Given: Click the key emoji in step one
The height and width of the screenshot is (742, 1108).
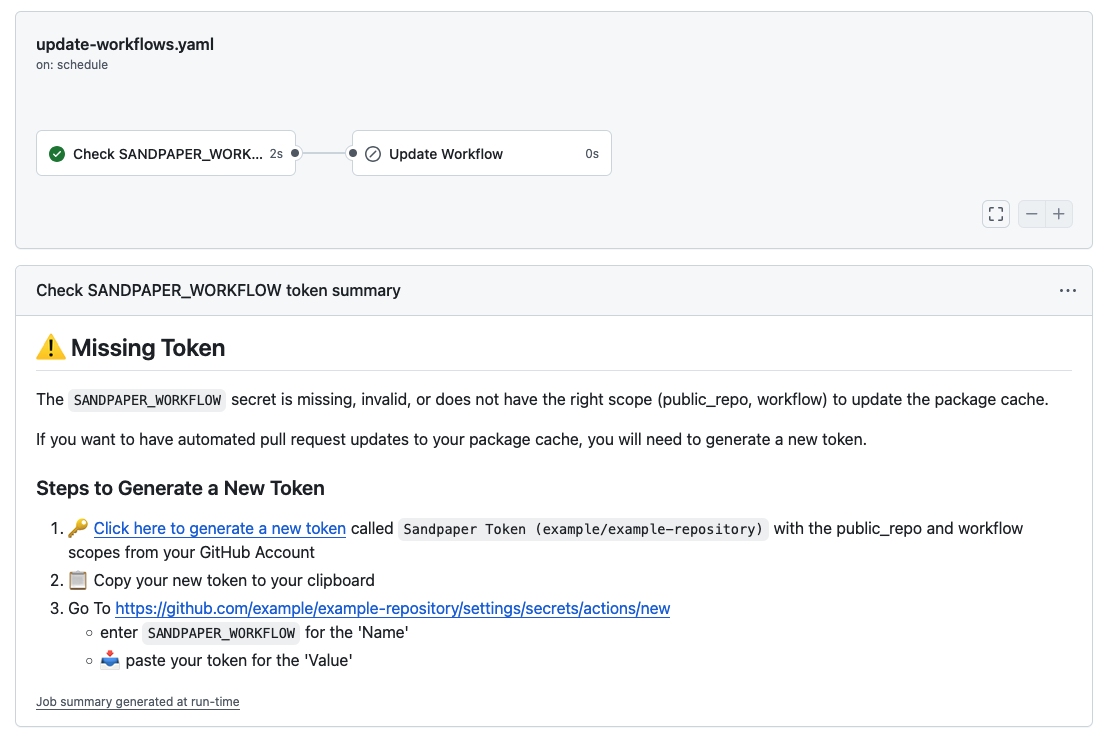Looking at the screenshot, I should point(80,527).
